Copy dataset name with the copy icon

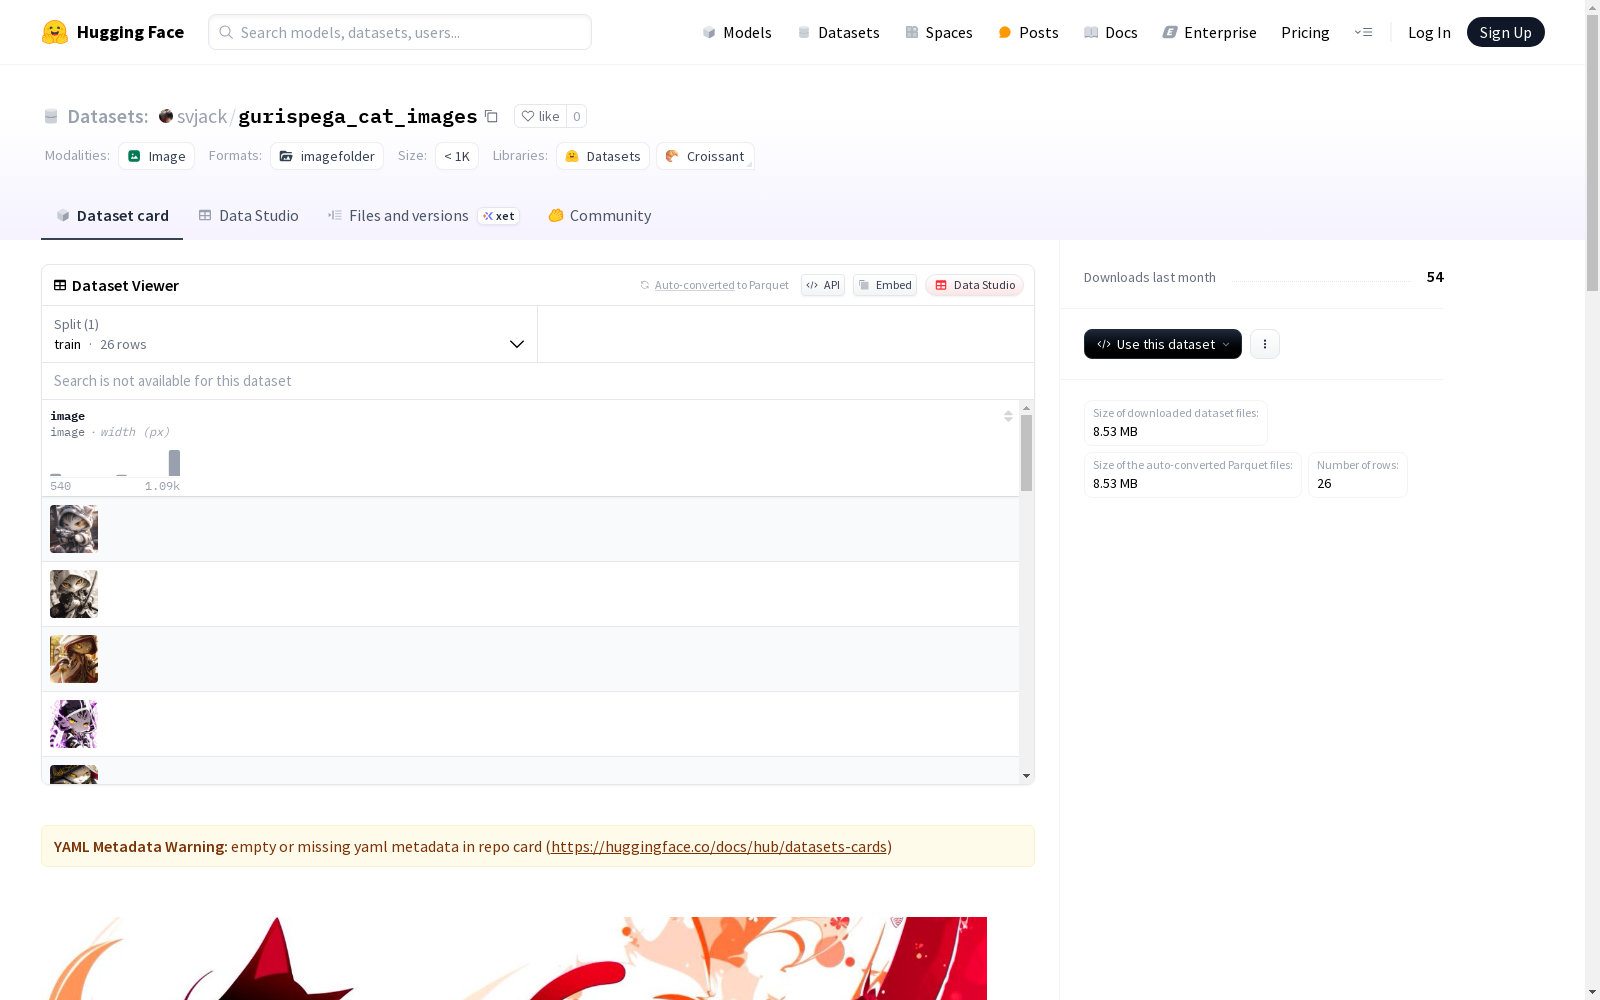tap(491, 116)
